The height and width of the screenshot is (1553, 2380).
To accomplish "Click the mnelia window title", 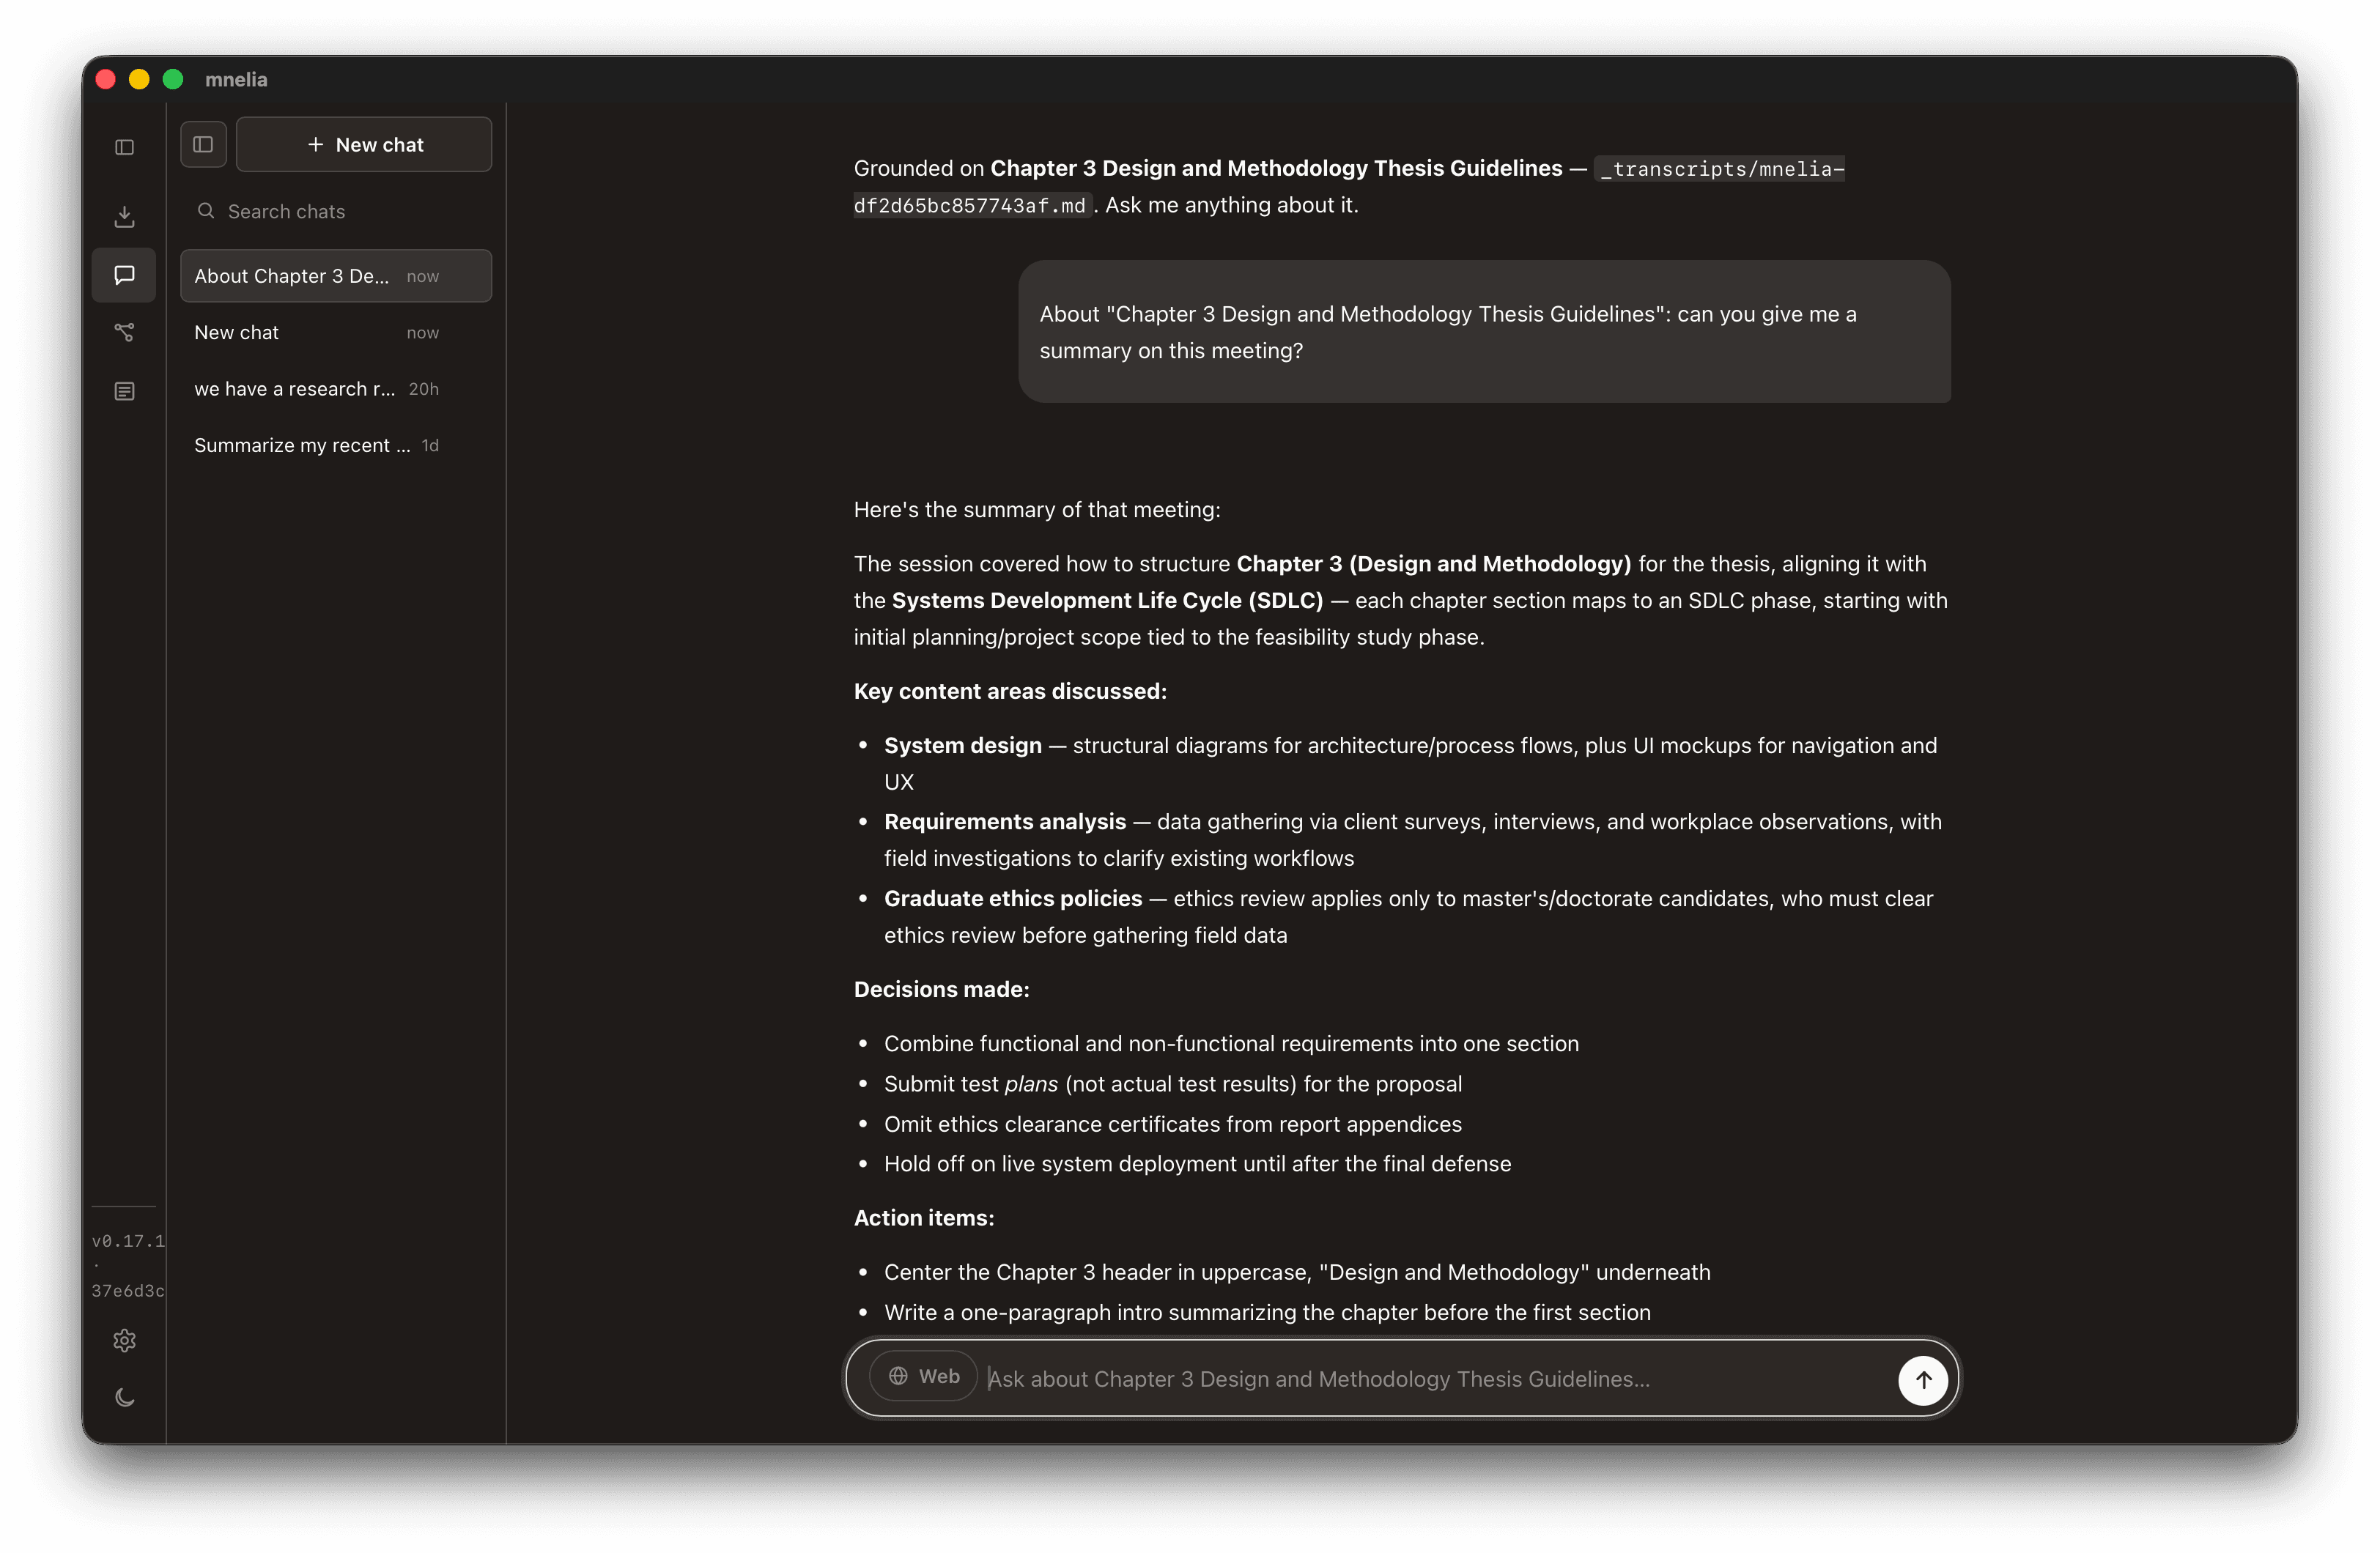I will pyautogui.click(x=236, y=79).
